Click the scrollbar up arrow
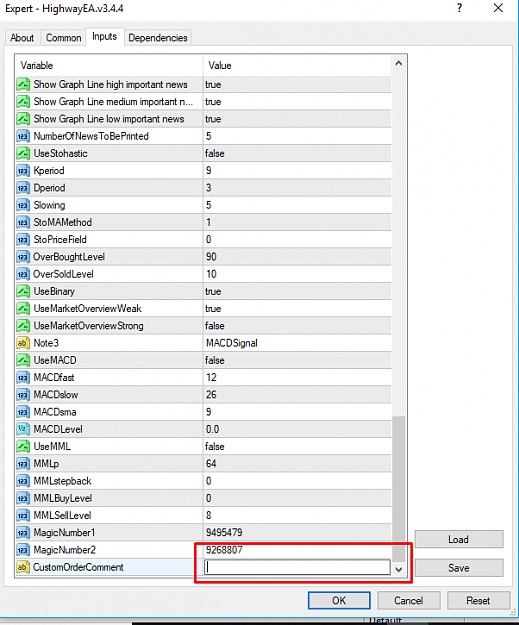The width and height of the screenshot is (519, 625). coord(399,64)
